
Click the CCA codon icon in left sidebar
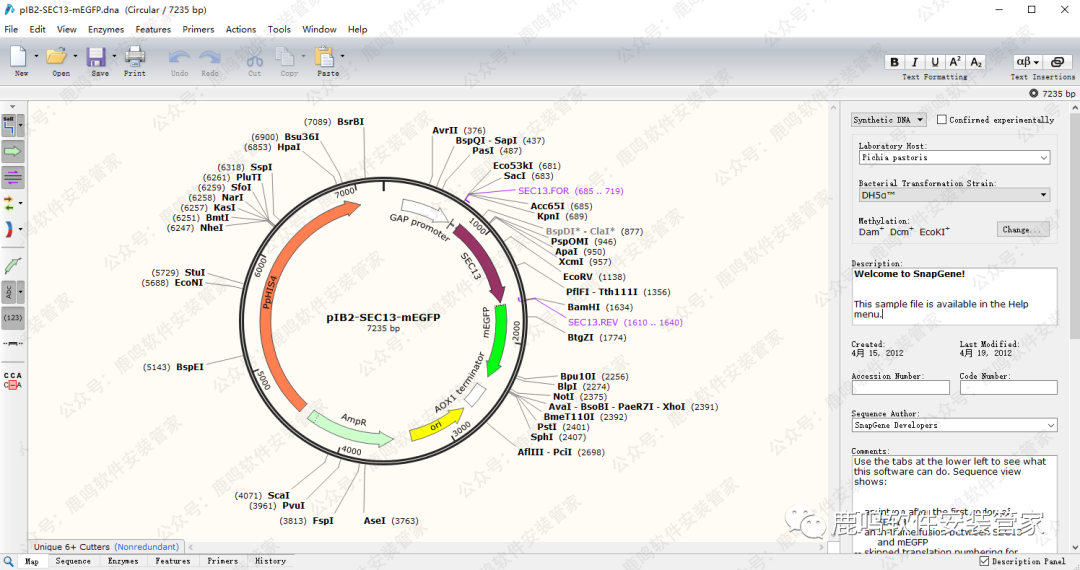click(x=13, y=380)
